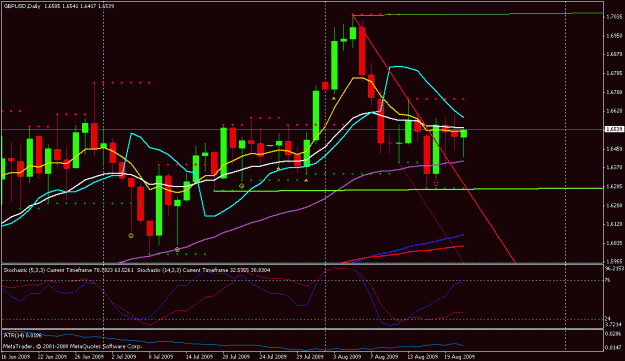Viewport: 625px width, 361px height.
Task: Click the 7 Aug 2009 date label
Action: click(385, 357)
